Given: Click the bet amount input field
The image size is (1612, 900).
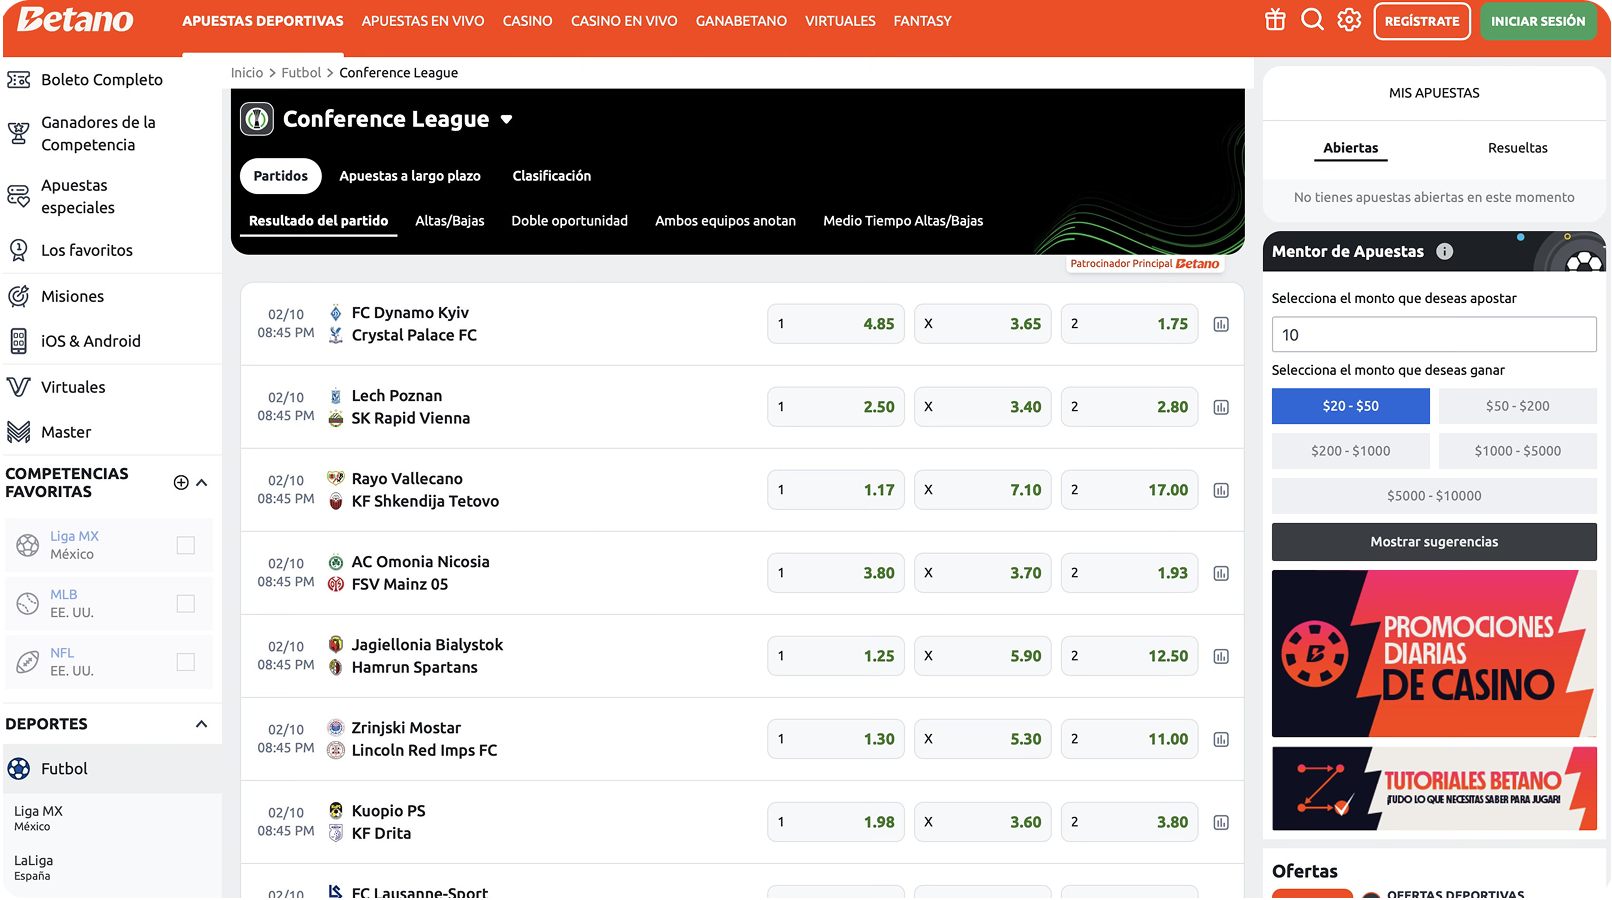Looking at the screenshot, I should pyautogui.click(x=1433, y=335).
